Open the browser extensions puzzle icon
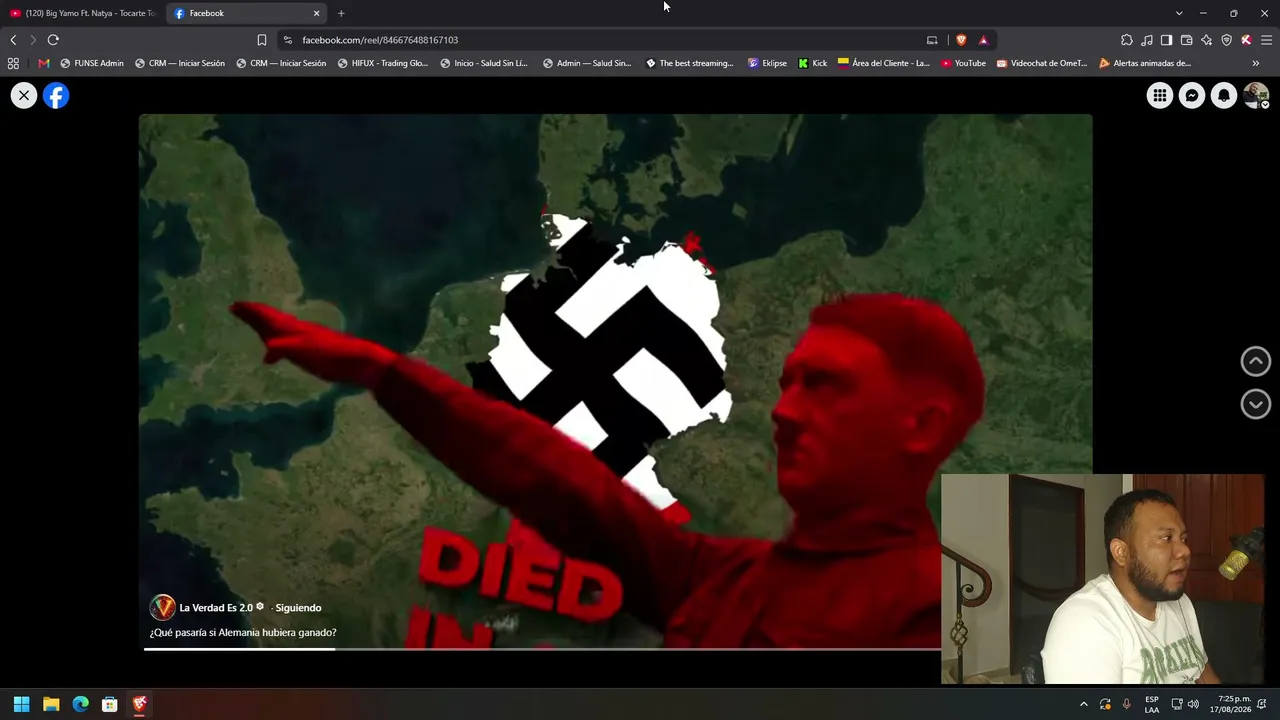The width and height of the screenshot is (1280, 720). coord(1127,40)
